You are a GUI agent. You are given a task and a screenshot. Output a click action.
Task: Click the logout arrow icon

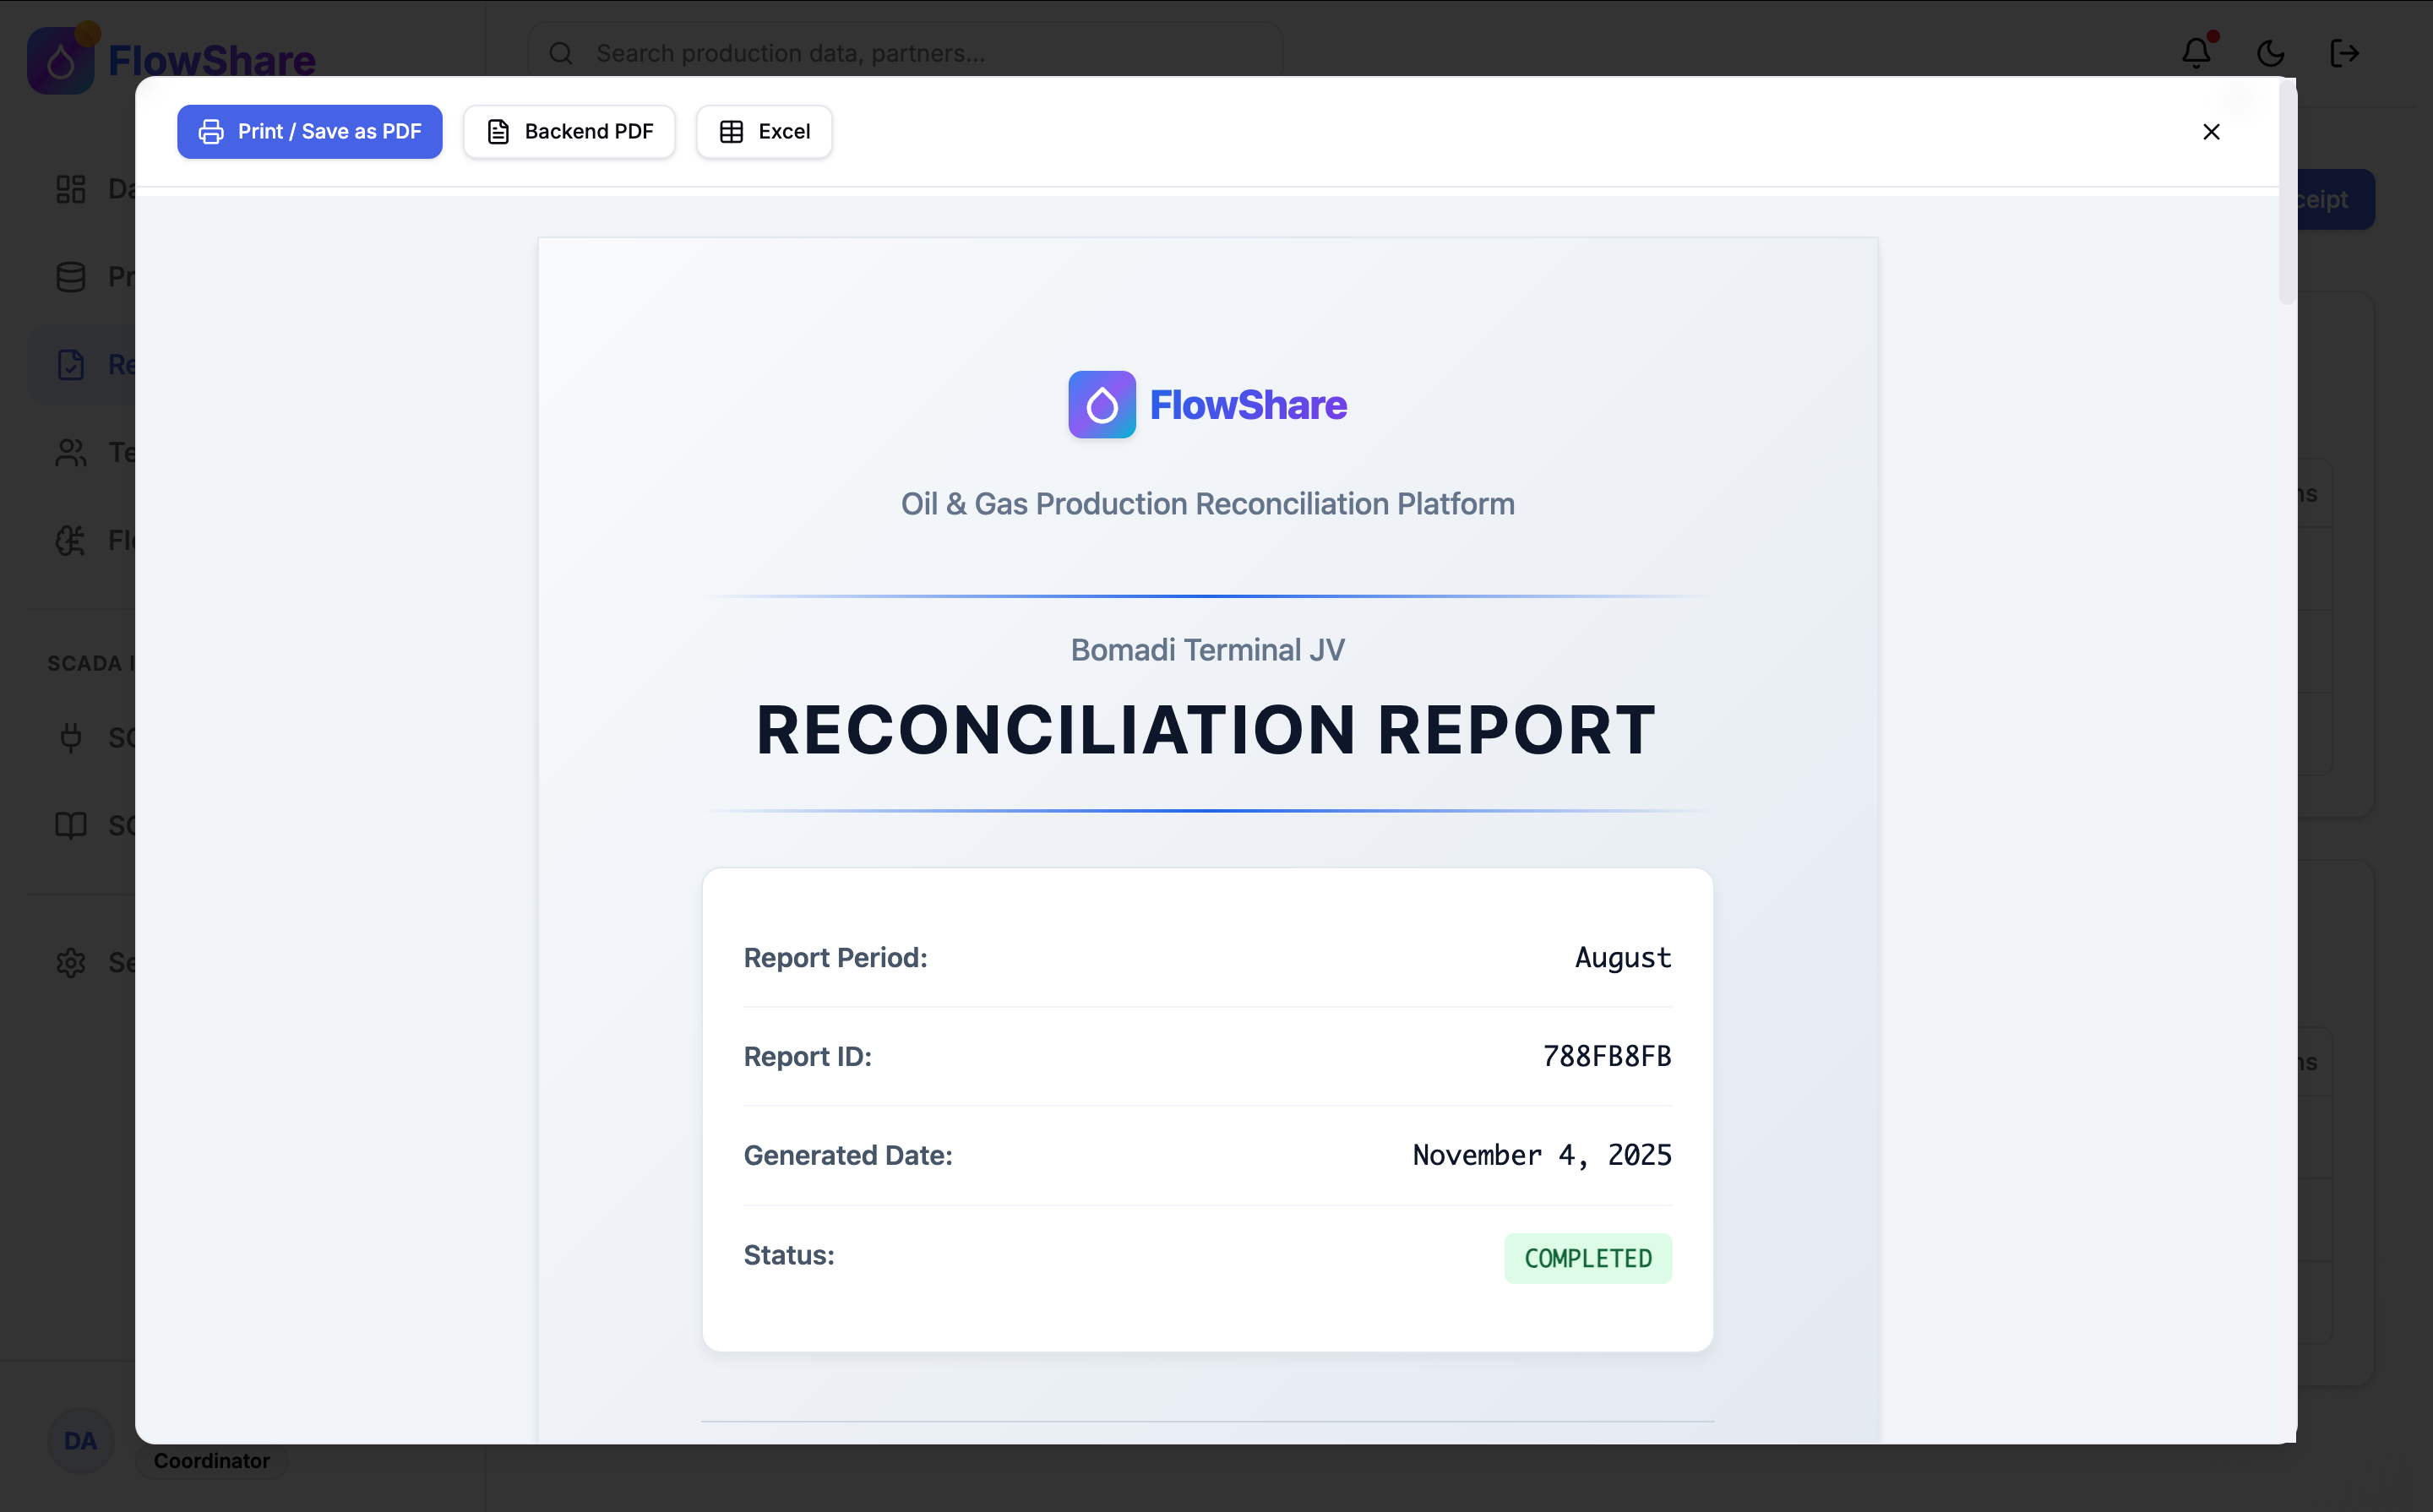(2344, 53)
